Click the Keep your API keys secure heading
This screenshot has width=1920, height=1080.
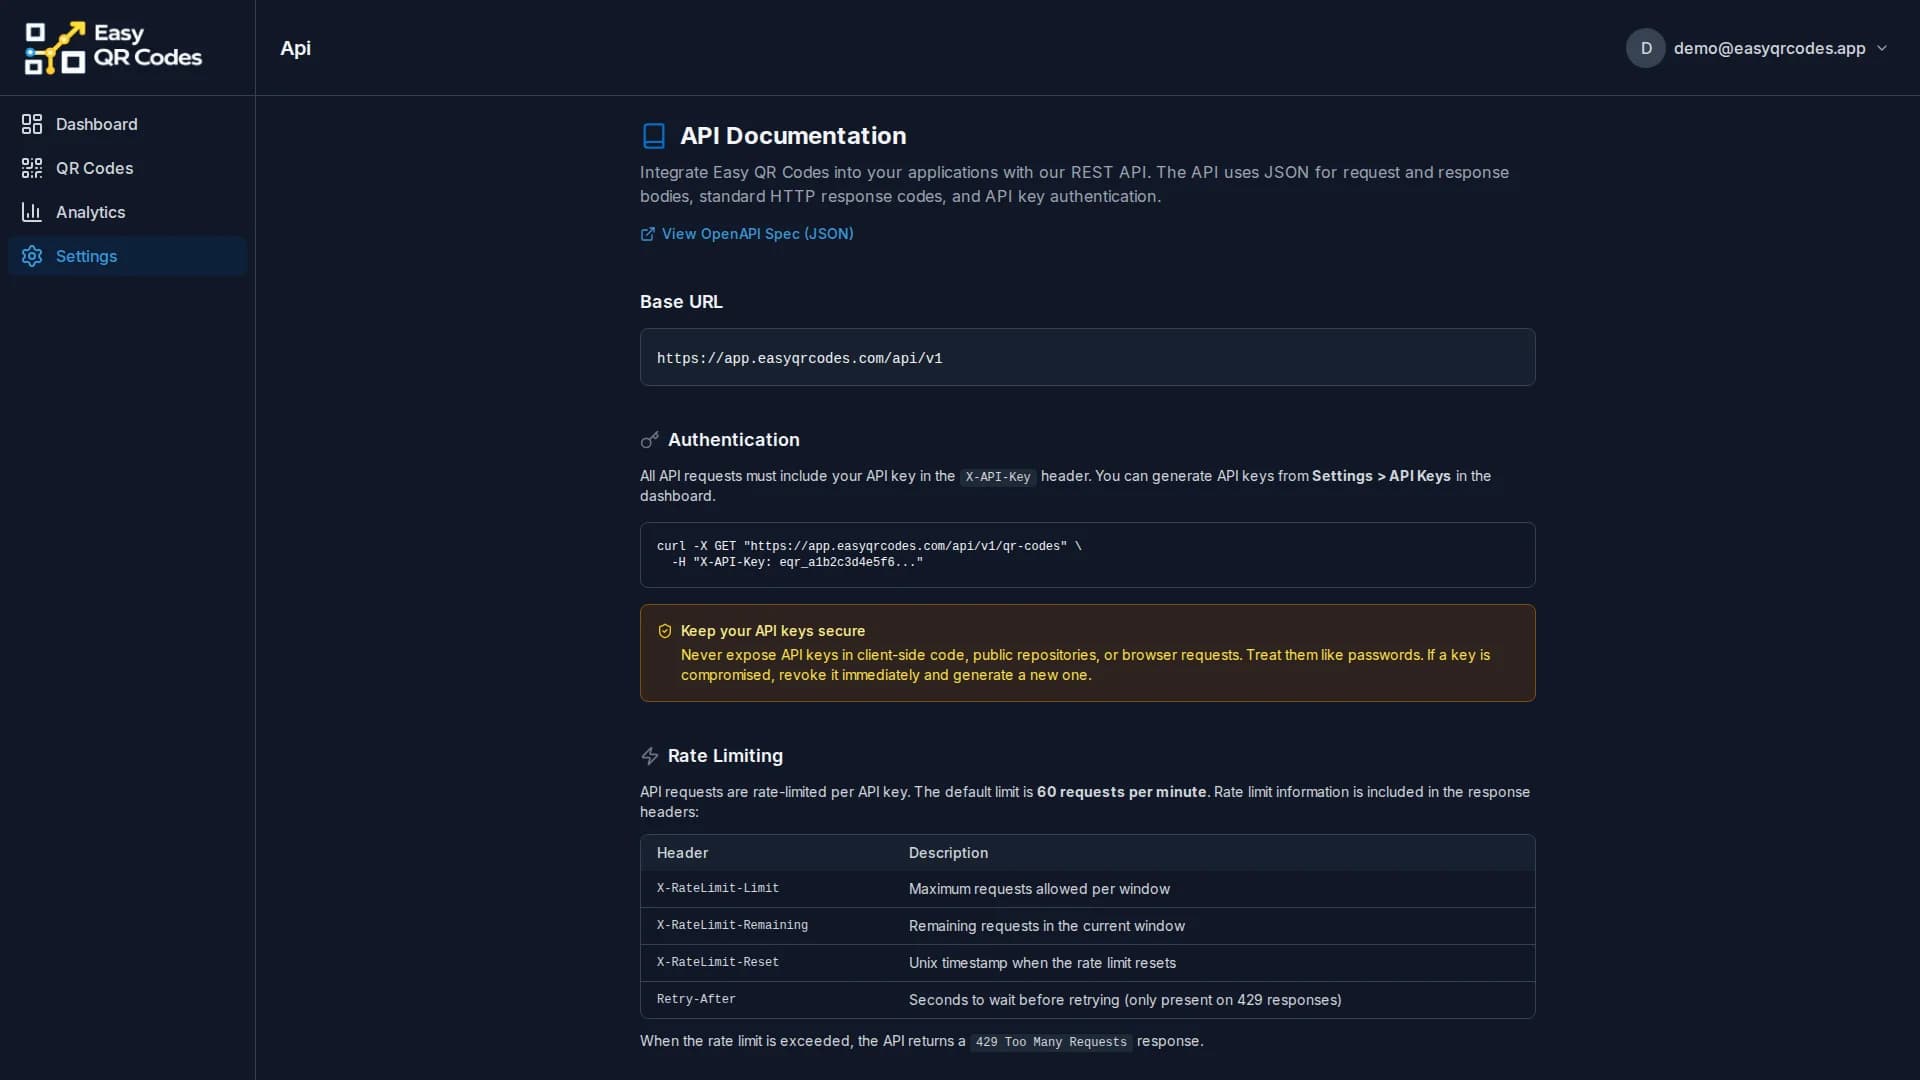pyautogui.click(x=773, y=631)
